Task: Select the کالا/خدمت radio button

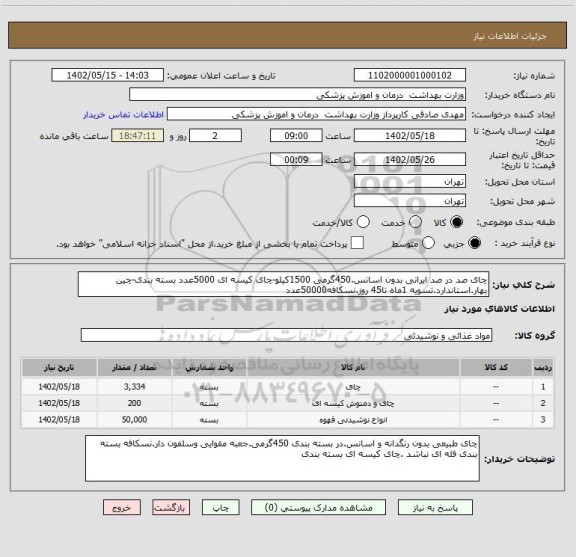Action: point(363,222)
